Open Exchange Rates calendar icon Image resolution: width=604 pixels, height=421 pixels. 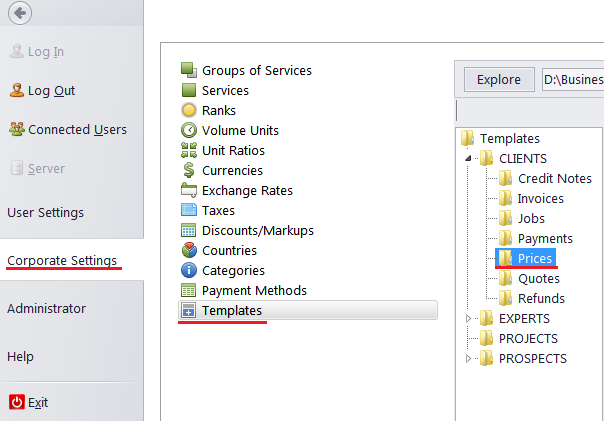point(189,190)
